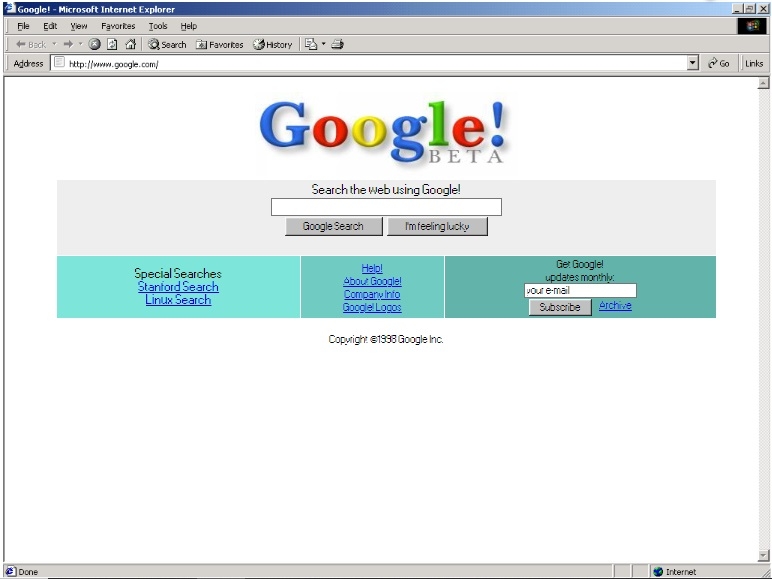Viewport: 772px width, 579px height.
Task: Click the 'Copyright ©1998 Google Inc.' text
Action: (386, 339)
